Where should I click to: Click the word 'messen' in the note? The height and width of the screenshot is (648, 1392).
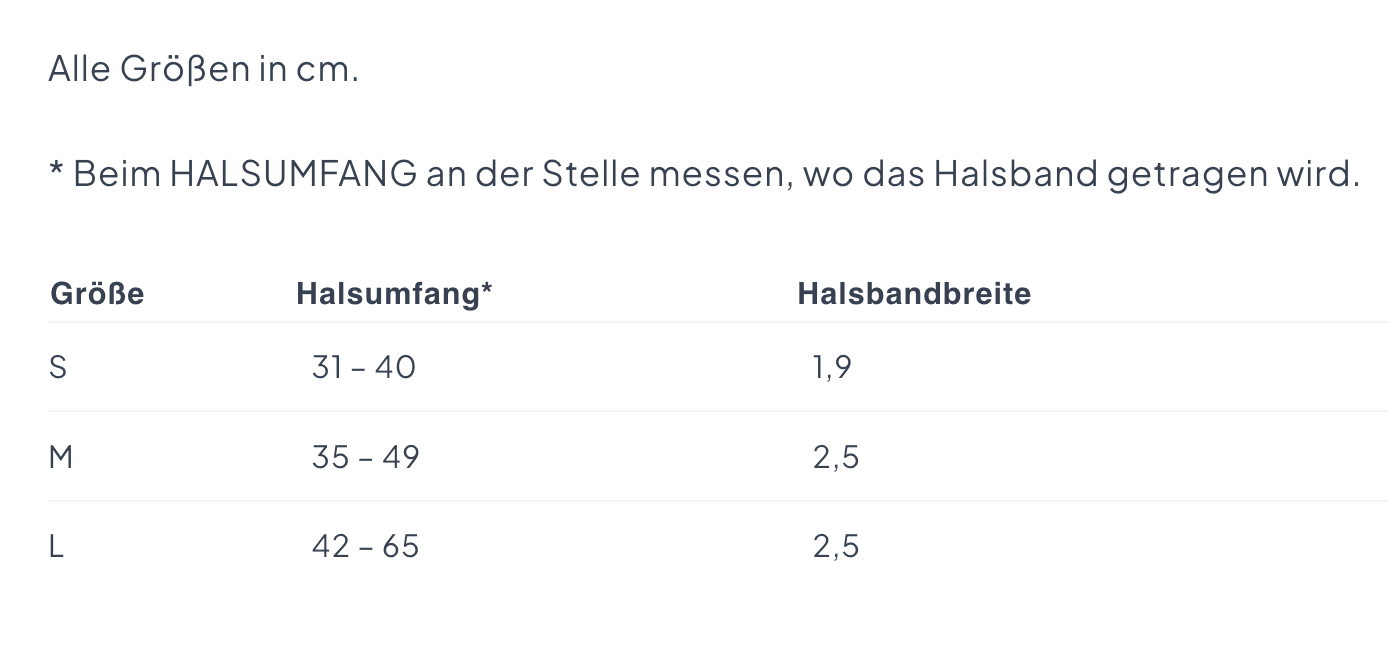tap(719, 176)
